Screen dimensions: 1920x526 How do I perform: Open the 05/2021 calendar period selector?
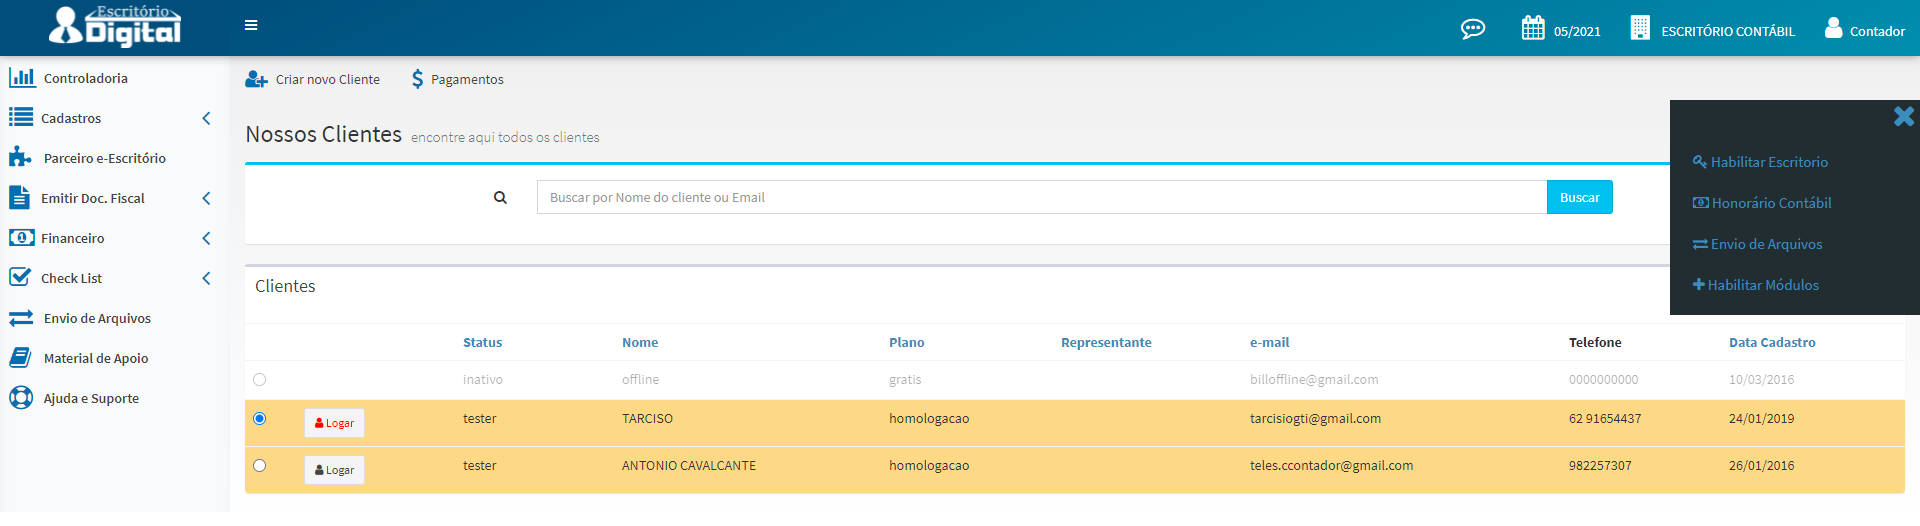pyautogui.click(x=1561, y=29)
